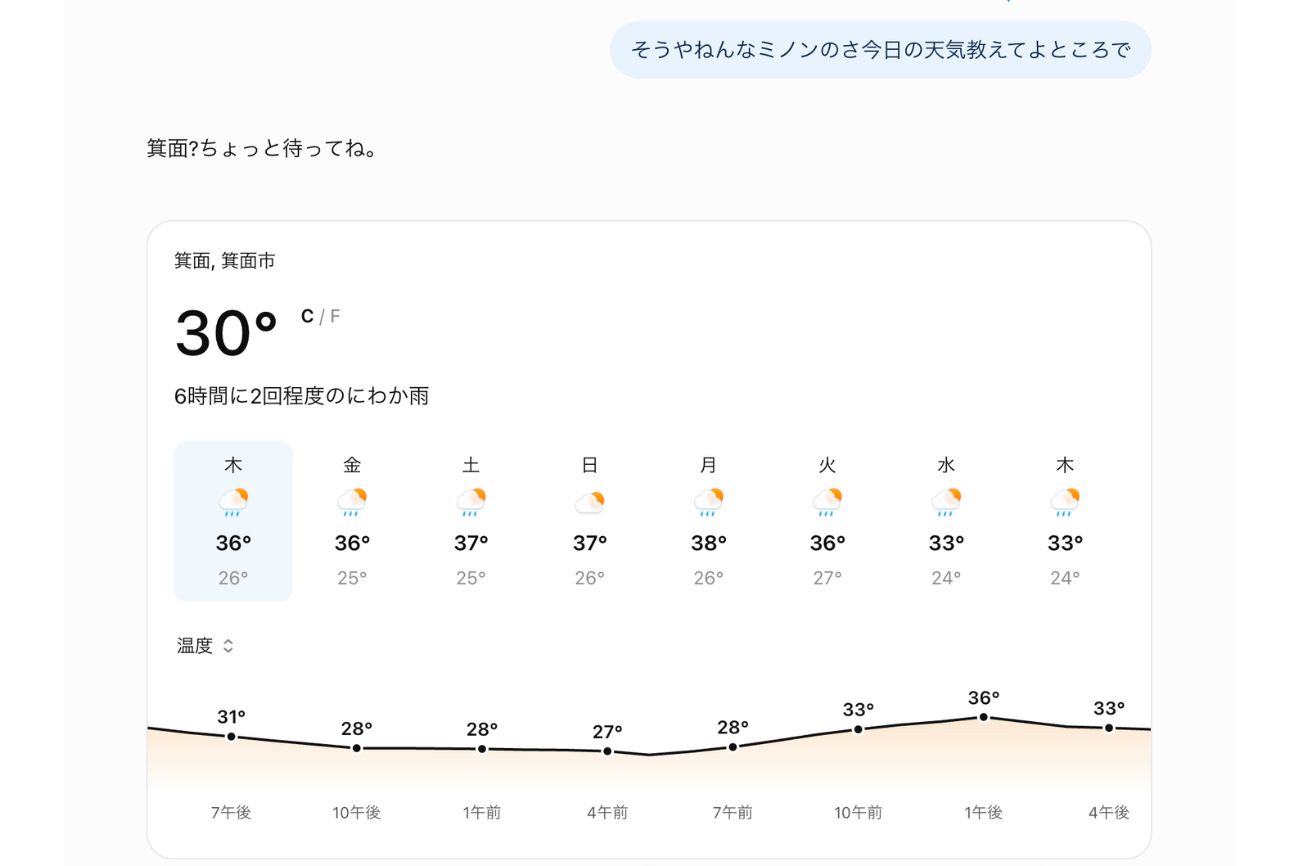The width and height of the screenshot is (1300, 866).
Task: Click the 36° point at 1午後 on graph
Action: point(984,717)
